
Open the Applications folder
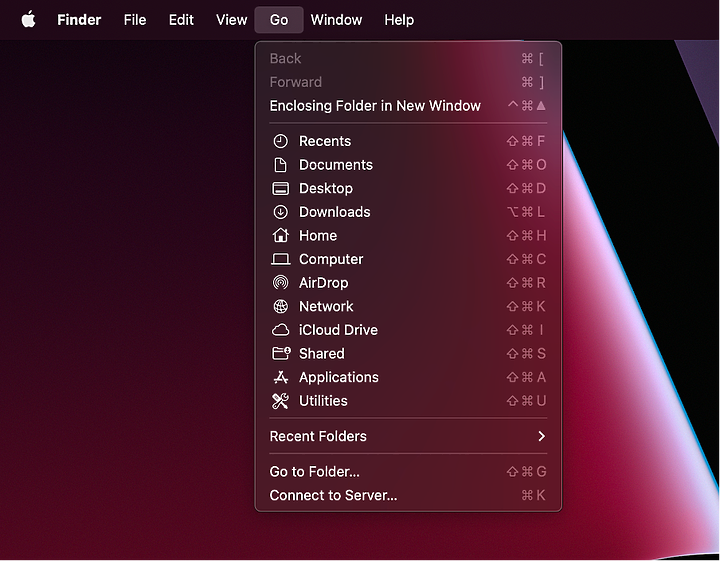point(408,377)
